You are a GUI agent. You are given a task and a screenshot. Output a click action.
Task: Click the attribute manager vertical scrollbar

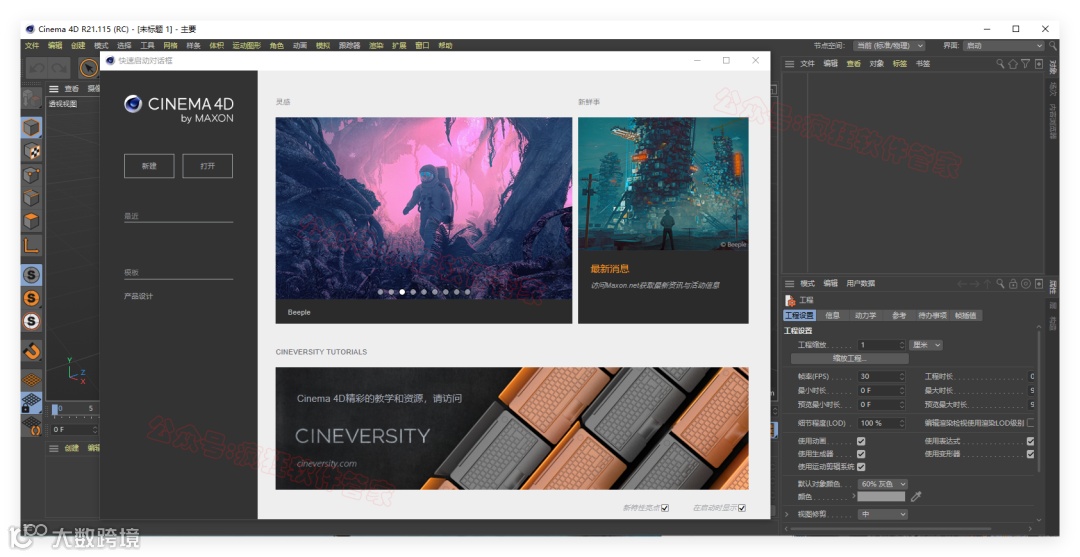[x=1039, y=399]
